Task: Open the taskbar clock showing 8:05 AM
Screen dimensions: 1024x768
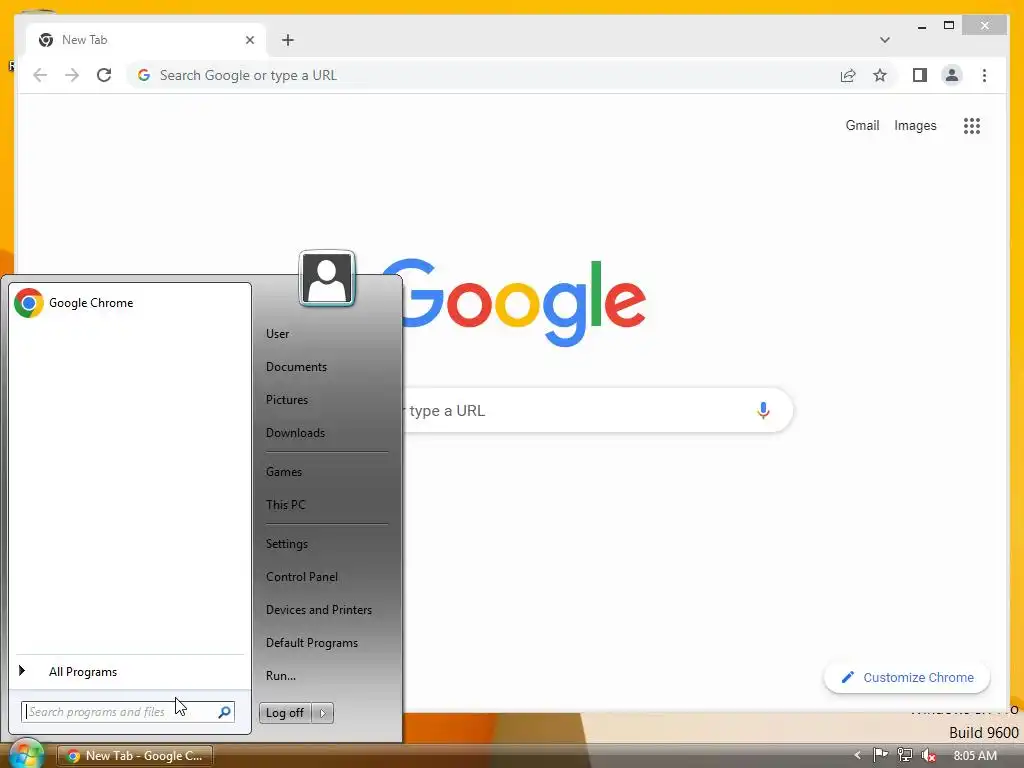Action: click(975, 756)
